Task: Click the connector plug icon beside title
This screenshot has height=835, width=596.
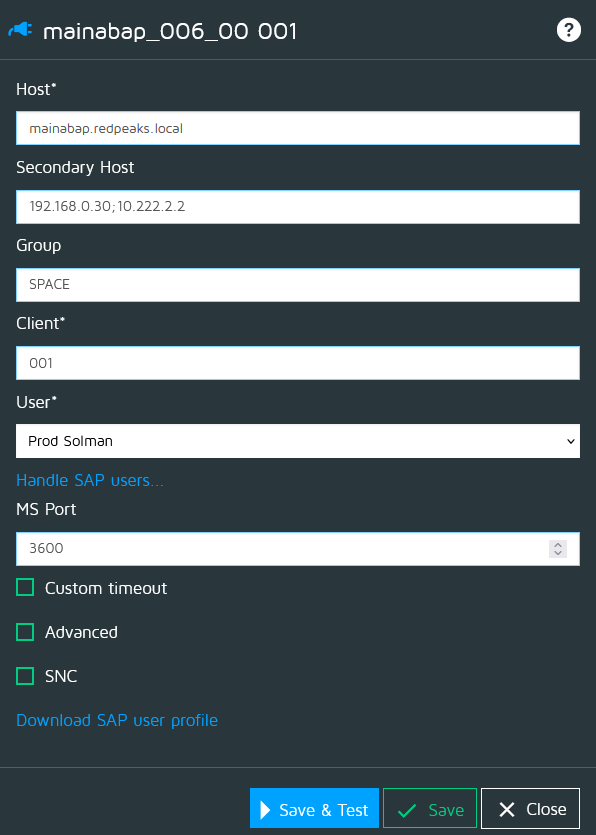Action: coord(20,30)
